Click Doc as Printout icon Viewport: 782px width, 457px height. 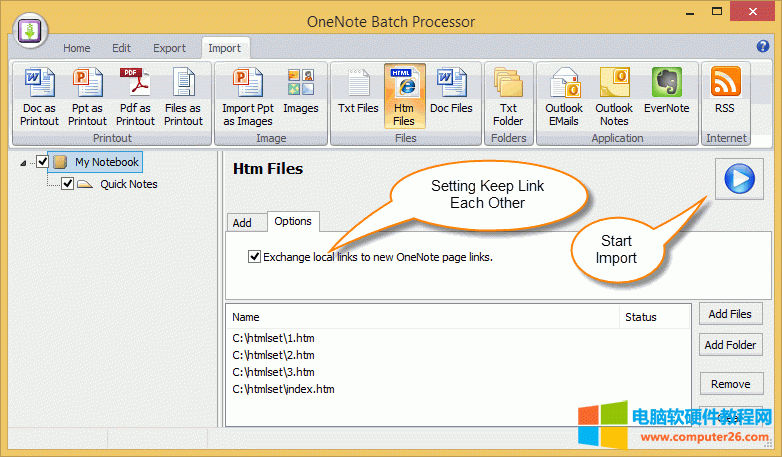coord(39,97)
